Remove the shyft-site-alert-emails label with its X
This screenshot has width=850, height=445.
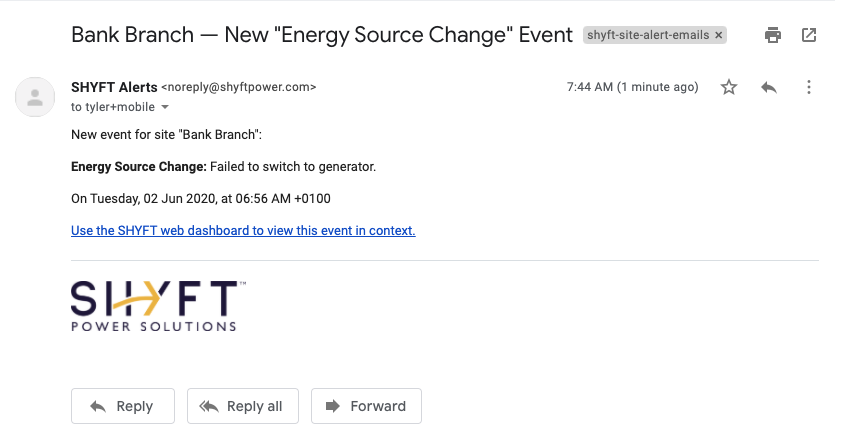click(719, 35)
